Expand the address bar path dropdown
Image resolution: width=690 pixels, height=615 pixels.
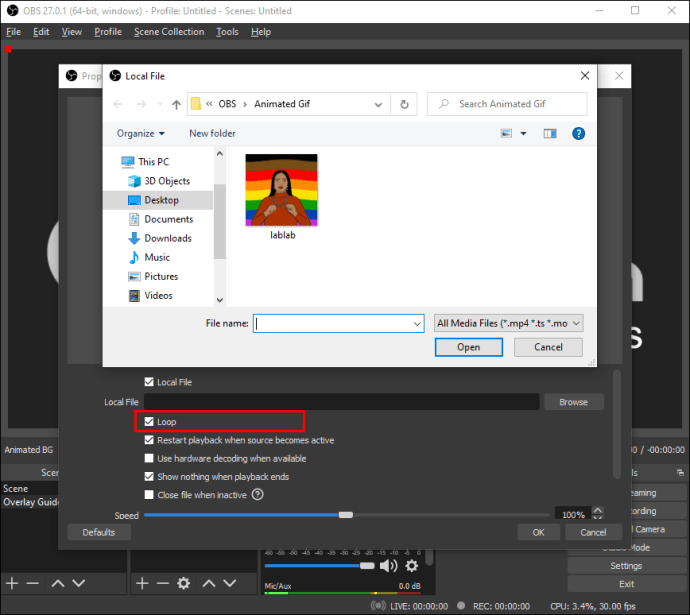379,104
